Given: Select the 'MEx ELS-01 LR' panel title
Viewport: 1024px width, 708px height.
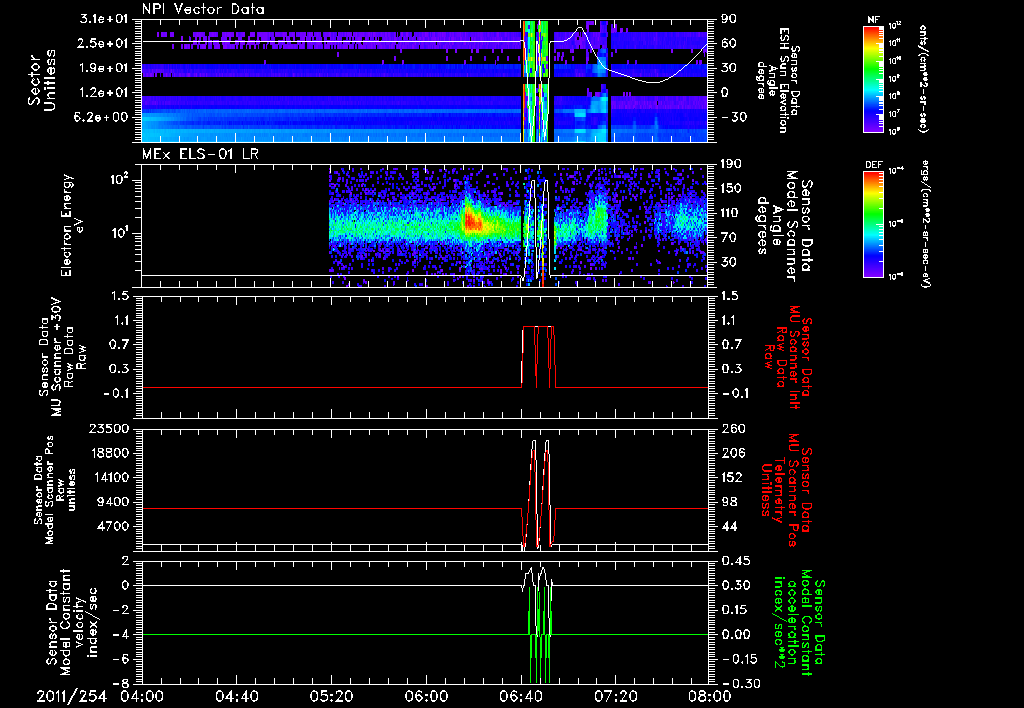Looking at the screenshot, I should 199,154.
